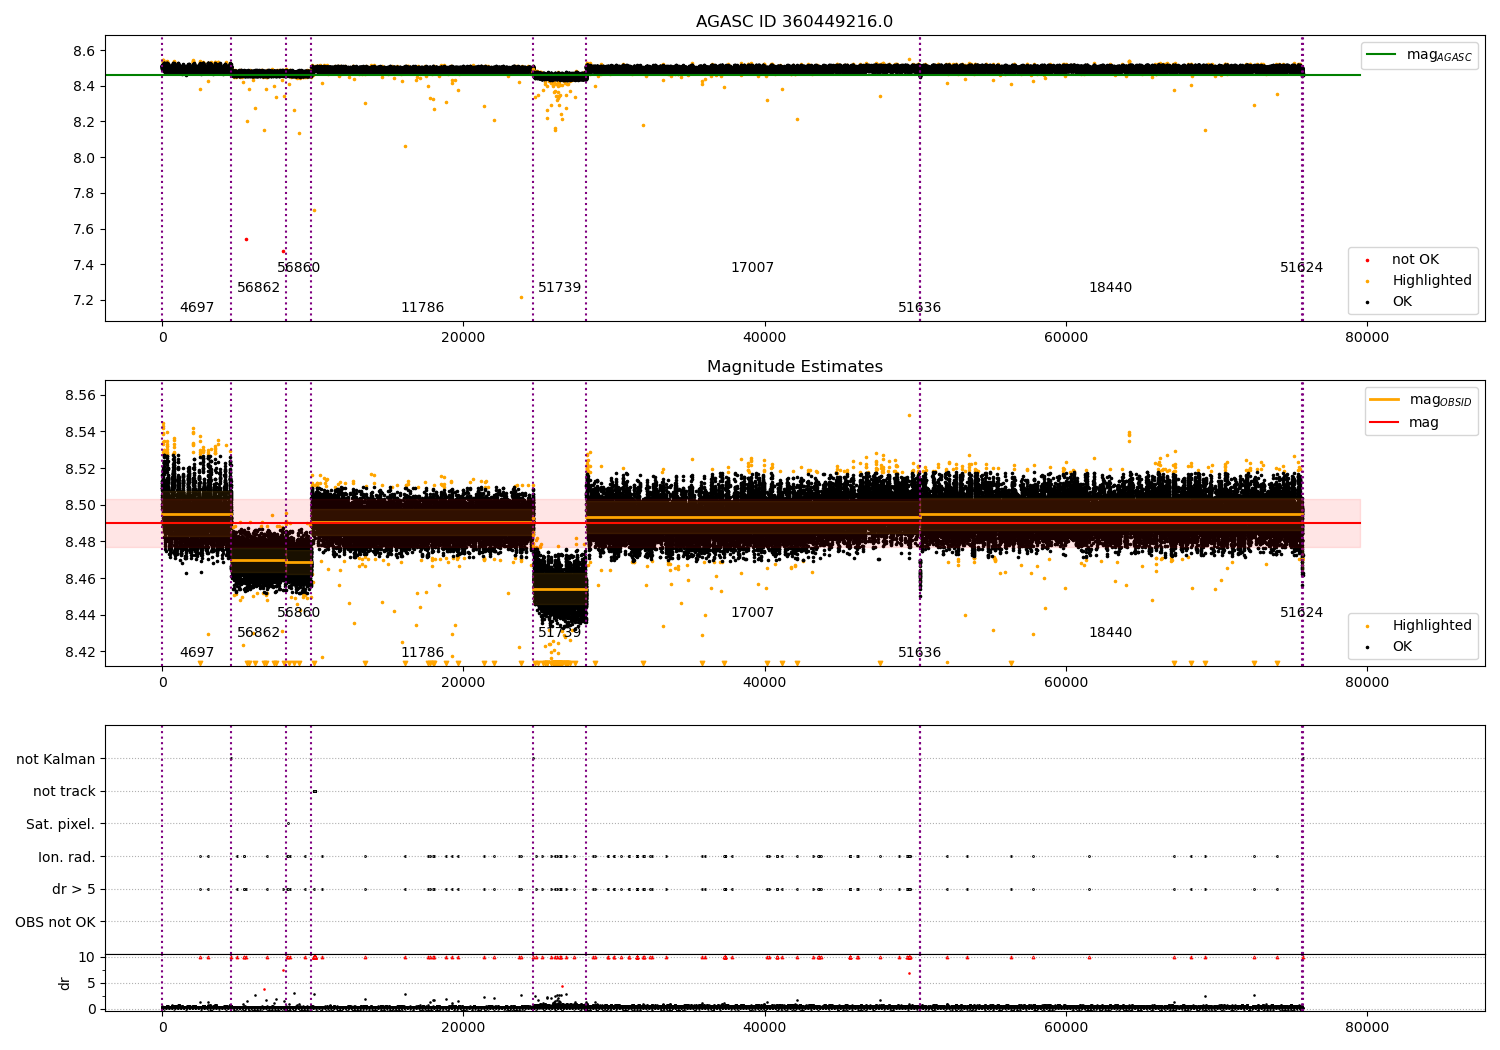Click the 'not Kalman' axis label
This screenshot has height=1050, width=1500.
pyautogui.click(x=56, y=759)
